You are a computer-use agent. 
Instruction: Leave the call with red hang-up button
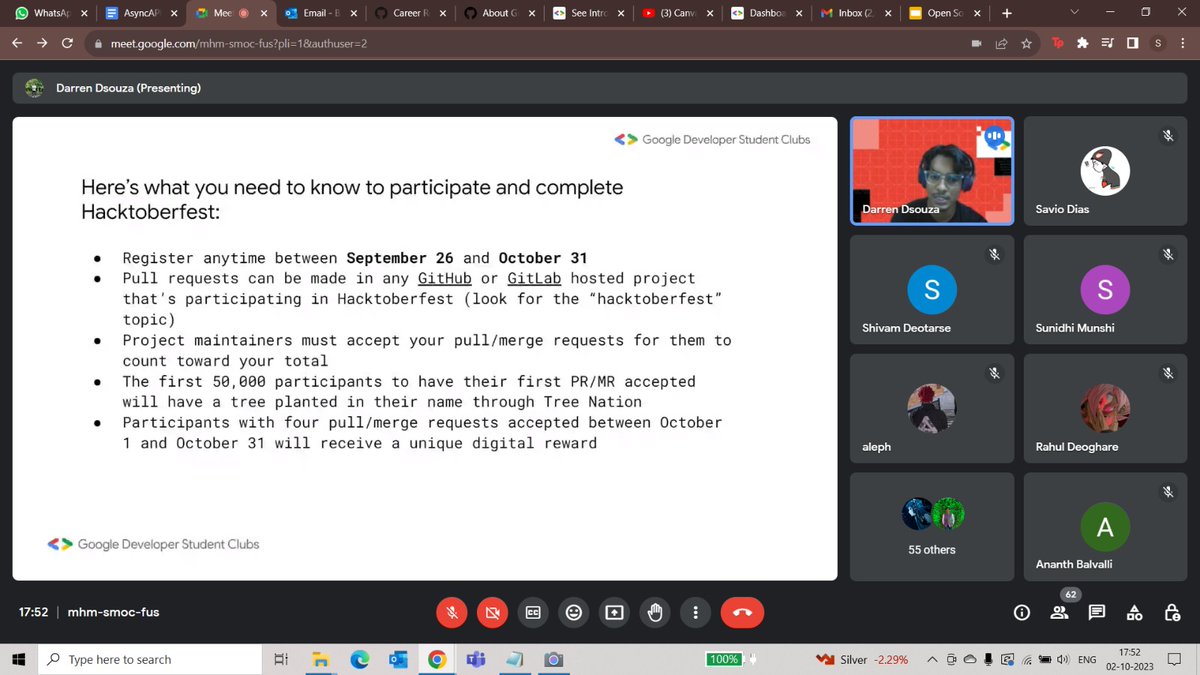click(x=742, y=612)
